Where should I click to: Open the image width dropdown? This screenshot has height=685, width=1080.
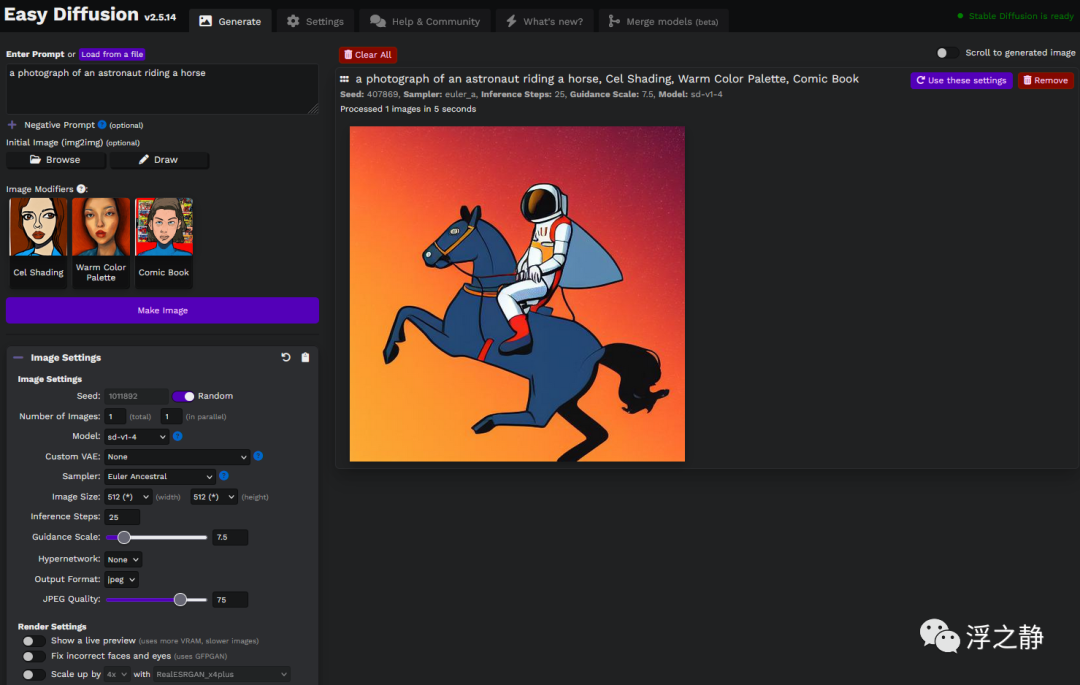coord(128,497)
